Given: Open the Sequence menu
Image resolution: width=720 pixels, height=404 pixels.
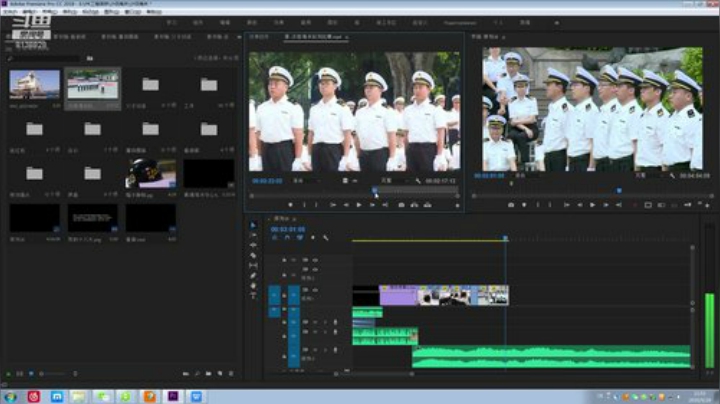Looking at the screenshot, I should pos(70,11).
